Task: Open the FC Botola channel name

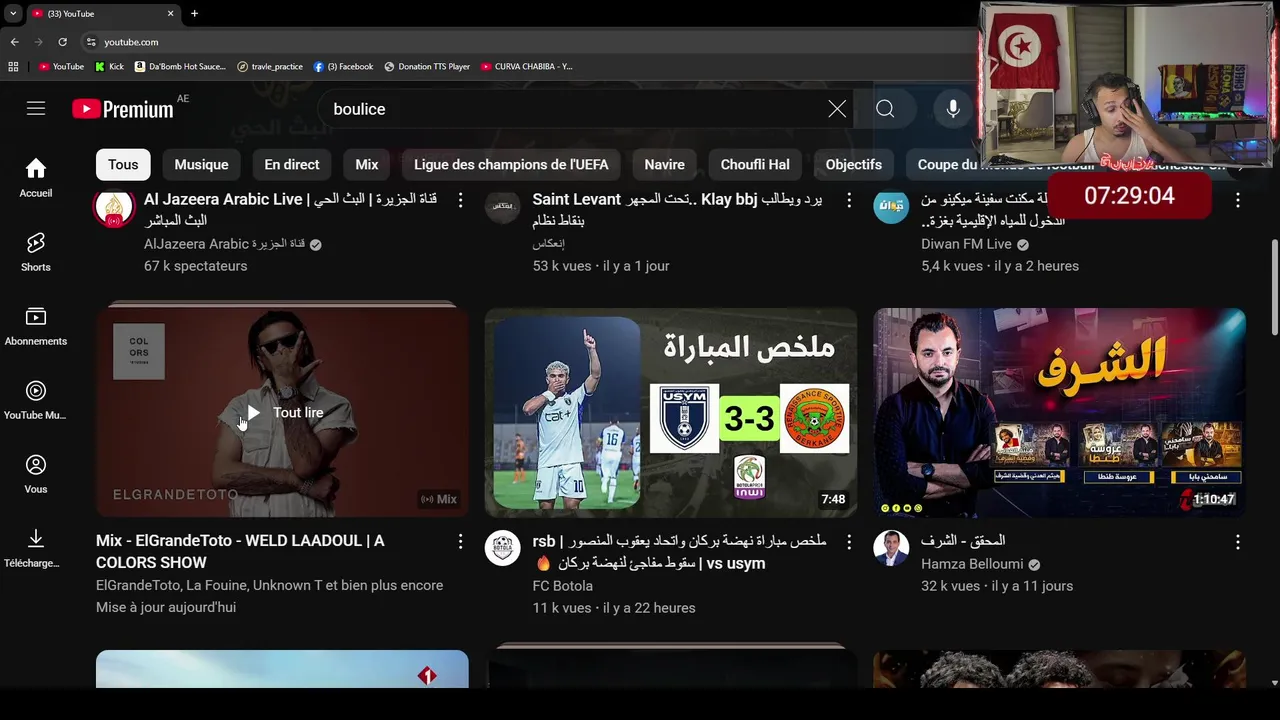Action: (x=563, y=586)
